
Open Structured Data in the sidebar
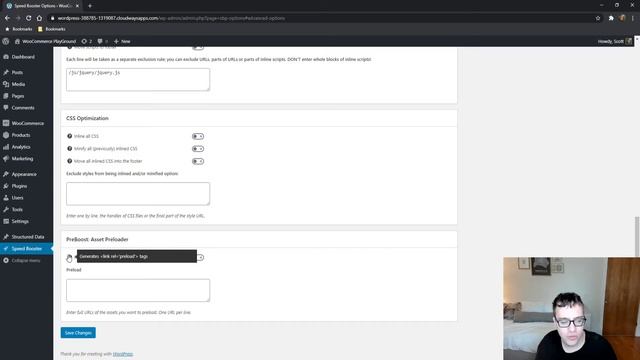pos(27,237)
